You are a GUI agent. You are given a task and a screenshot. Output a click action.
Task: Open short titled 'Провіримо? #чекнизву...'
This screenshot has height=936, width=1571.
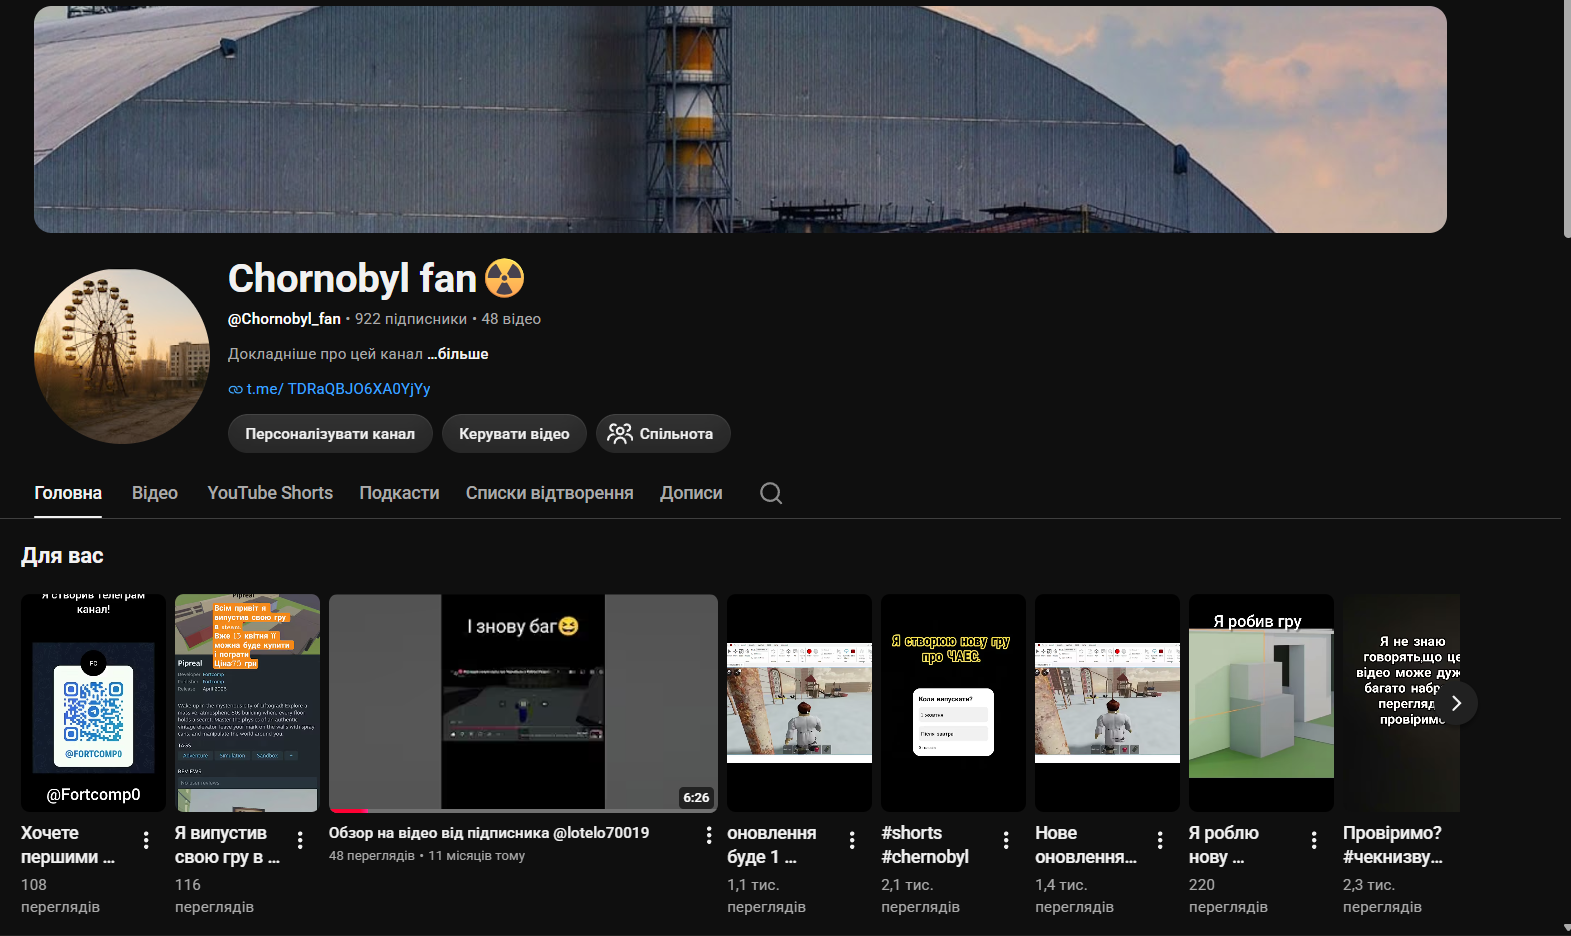coord(1393,845)
